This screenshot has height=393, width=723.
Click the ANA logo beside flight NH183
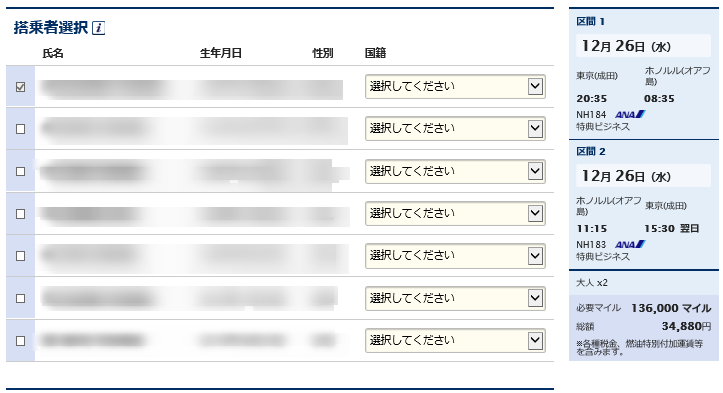[x=630, y=244]
